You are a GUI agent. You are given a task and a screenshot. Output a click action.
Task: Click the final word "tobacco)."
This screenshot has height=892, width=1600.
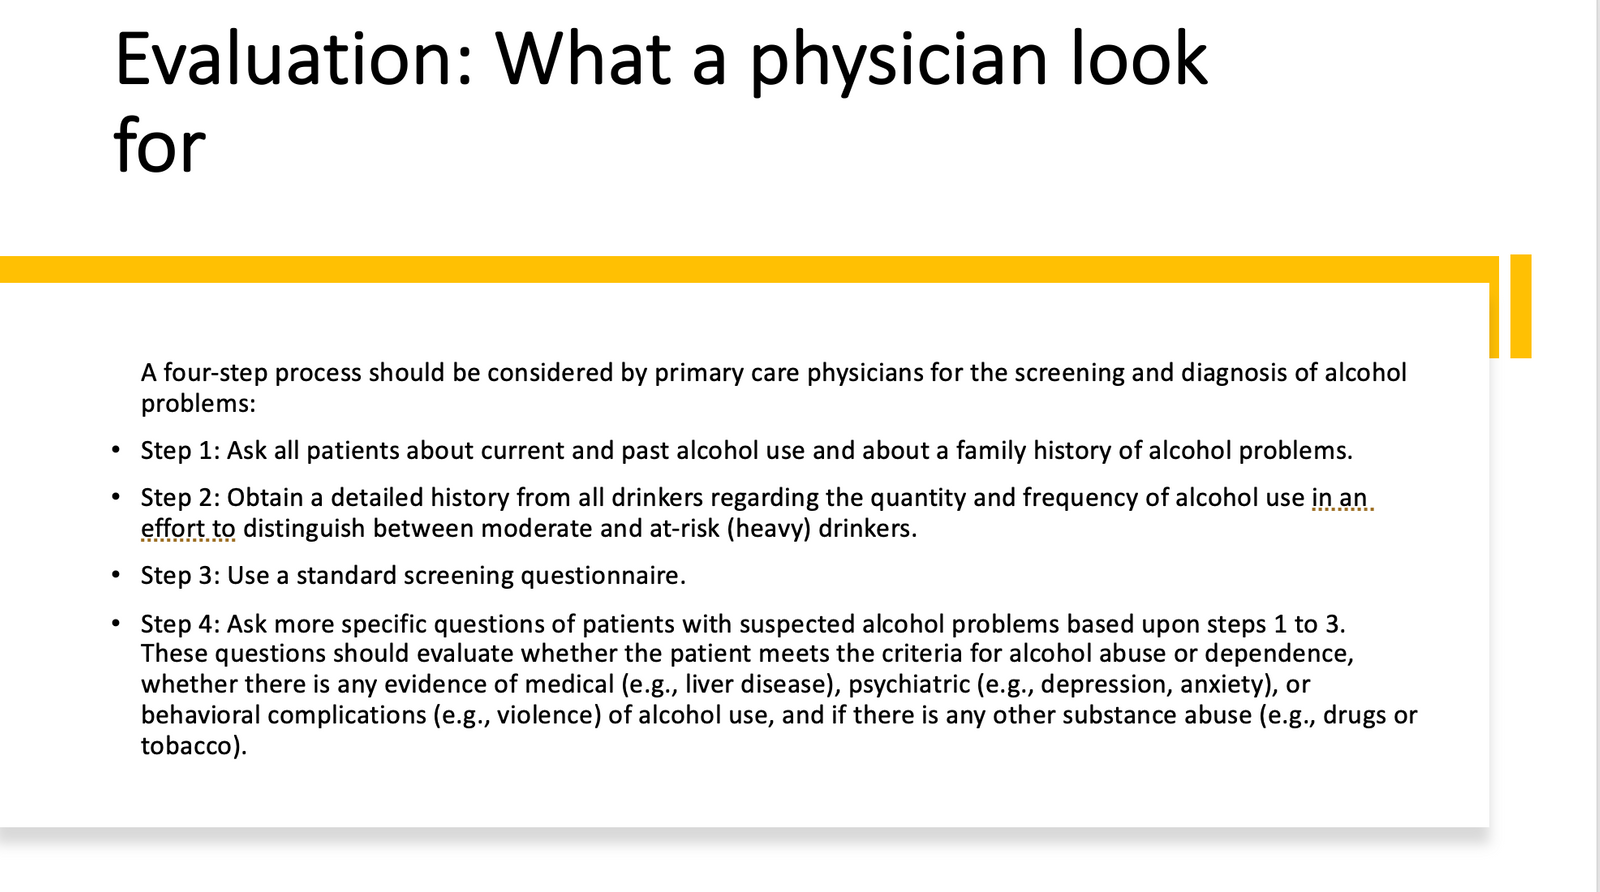tap(193, 746)
